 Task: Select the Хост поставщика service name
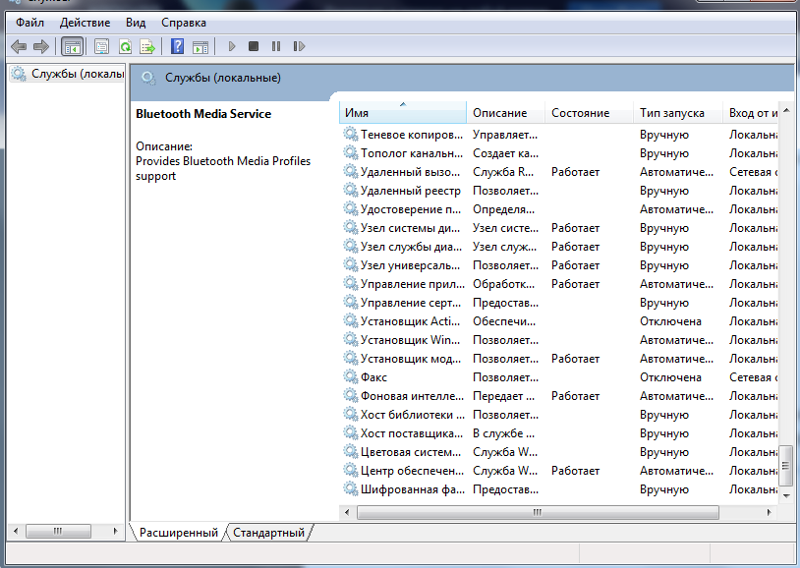click(411, 434)
